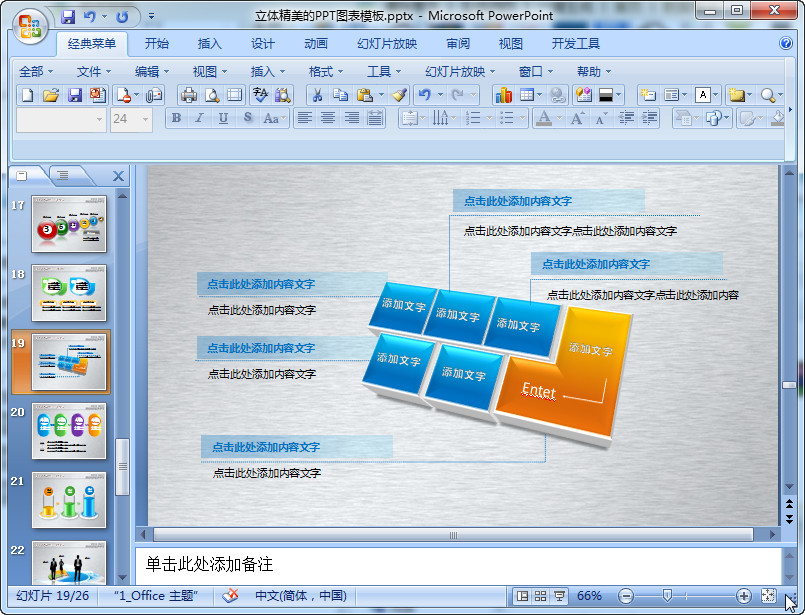Switch to Slide Sorter view in status bar
The image size is (805, 615).
[x=540, y=596]
